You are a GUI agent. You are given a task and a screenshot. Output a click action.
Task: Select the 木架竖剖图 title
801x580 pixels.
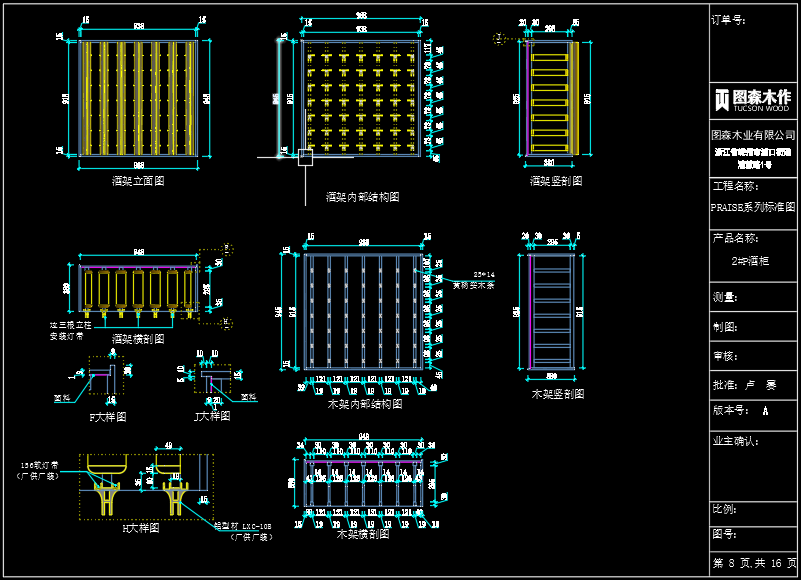click(x=557, y=394)
